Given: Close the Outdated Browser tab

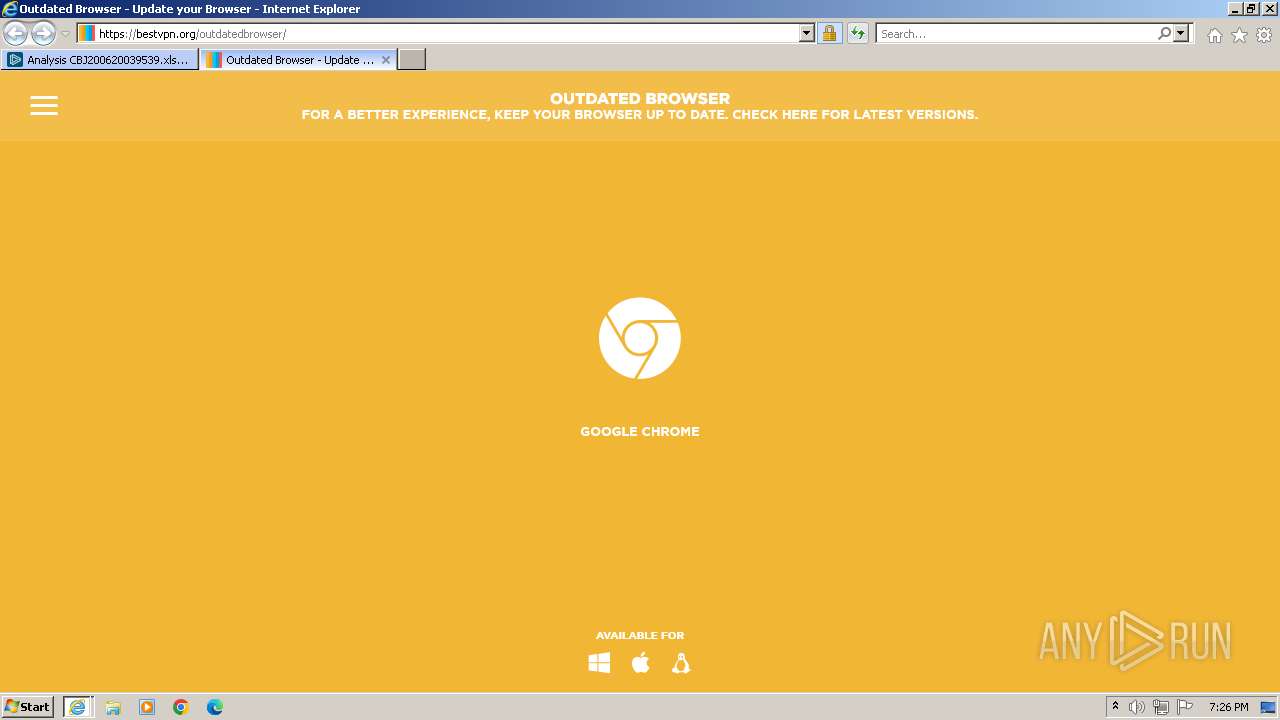Looking at the screenshot, I should 386,60.
